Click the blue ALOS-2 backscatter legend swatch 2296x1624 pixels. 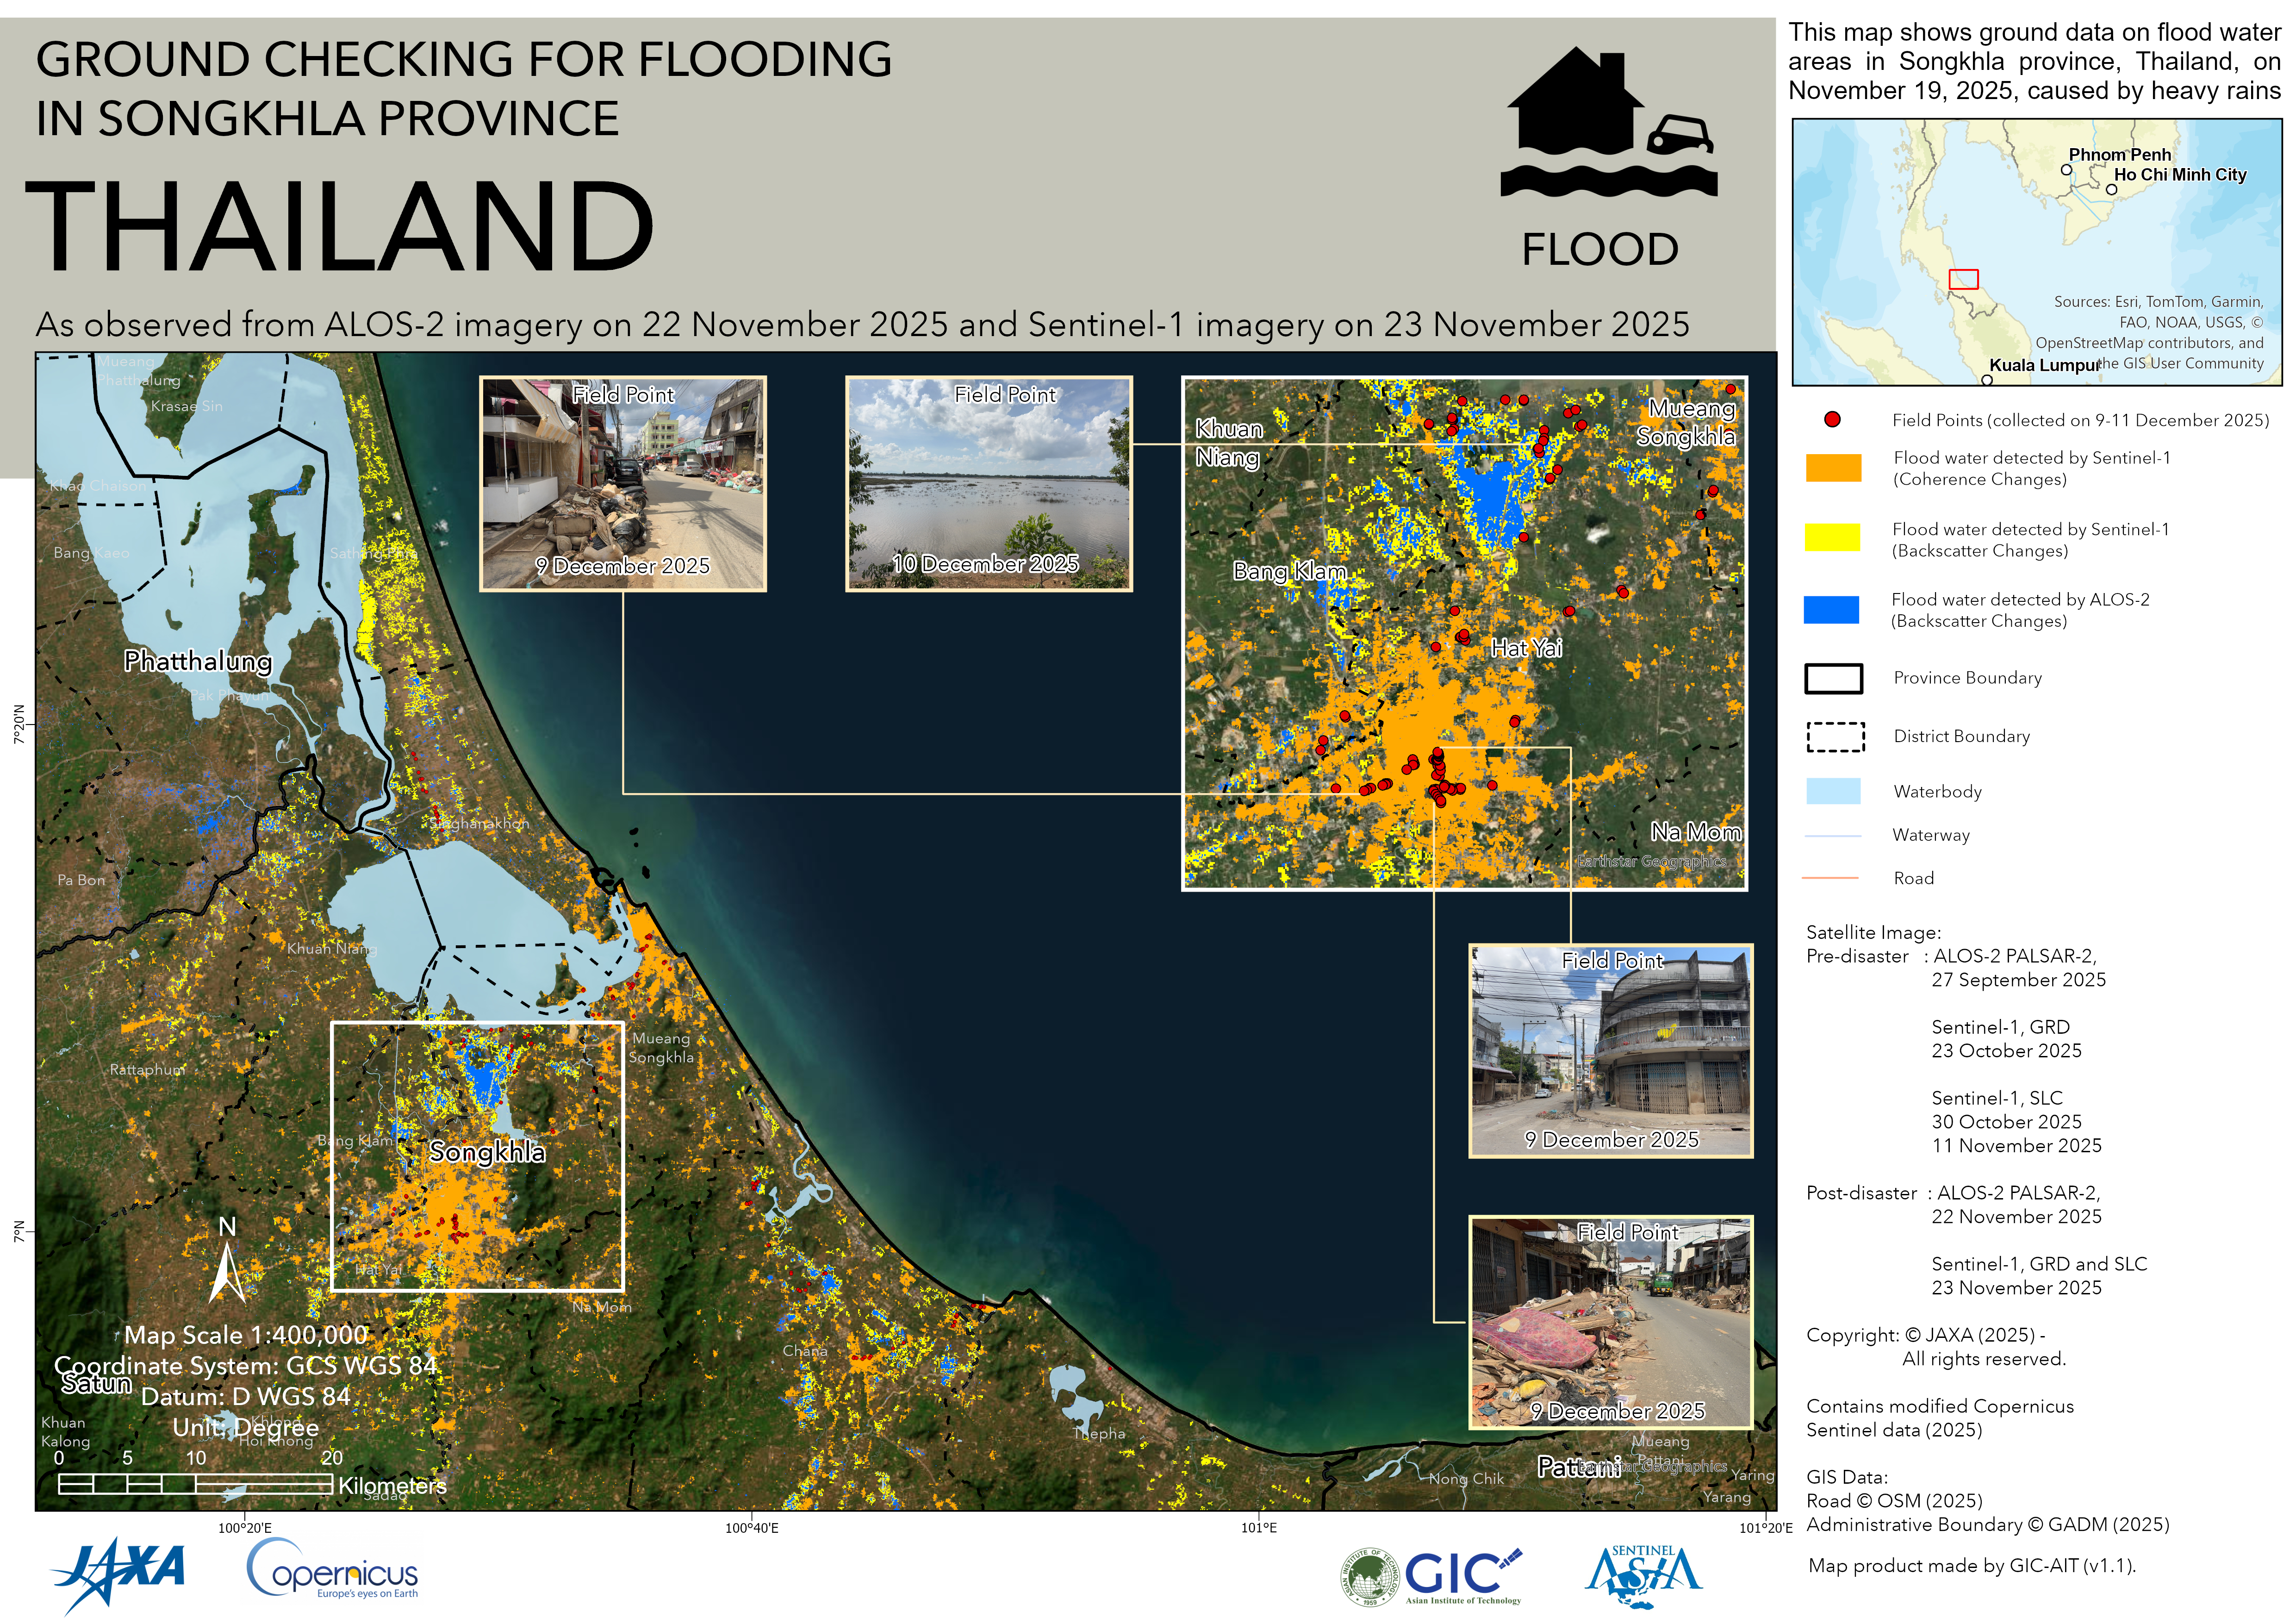(1831, 609)
